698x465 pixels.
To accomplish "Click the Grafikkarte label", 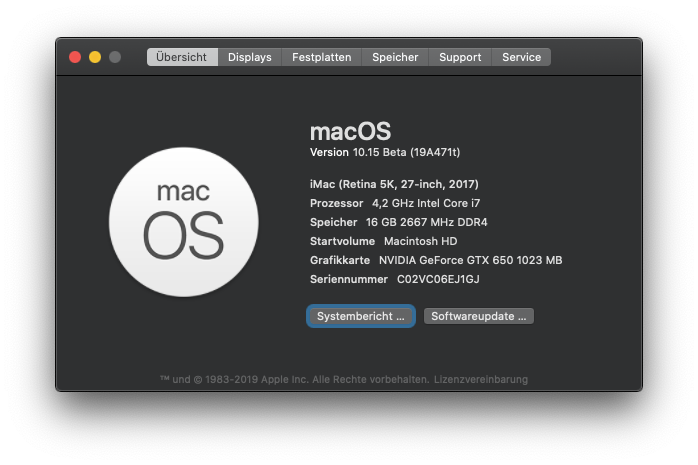I will (340, 260).
